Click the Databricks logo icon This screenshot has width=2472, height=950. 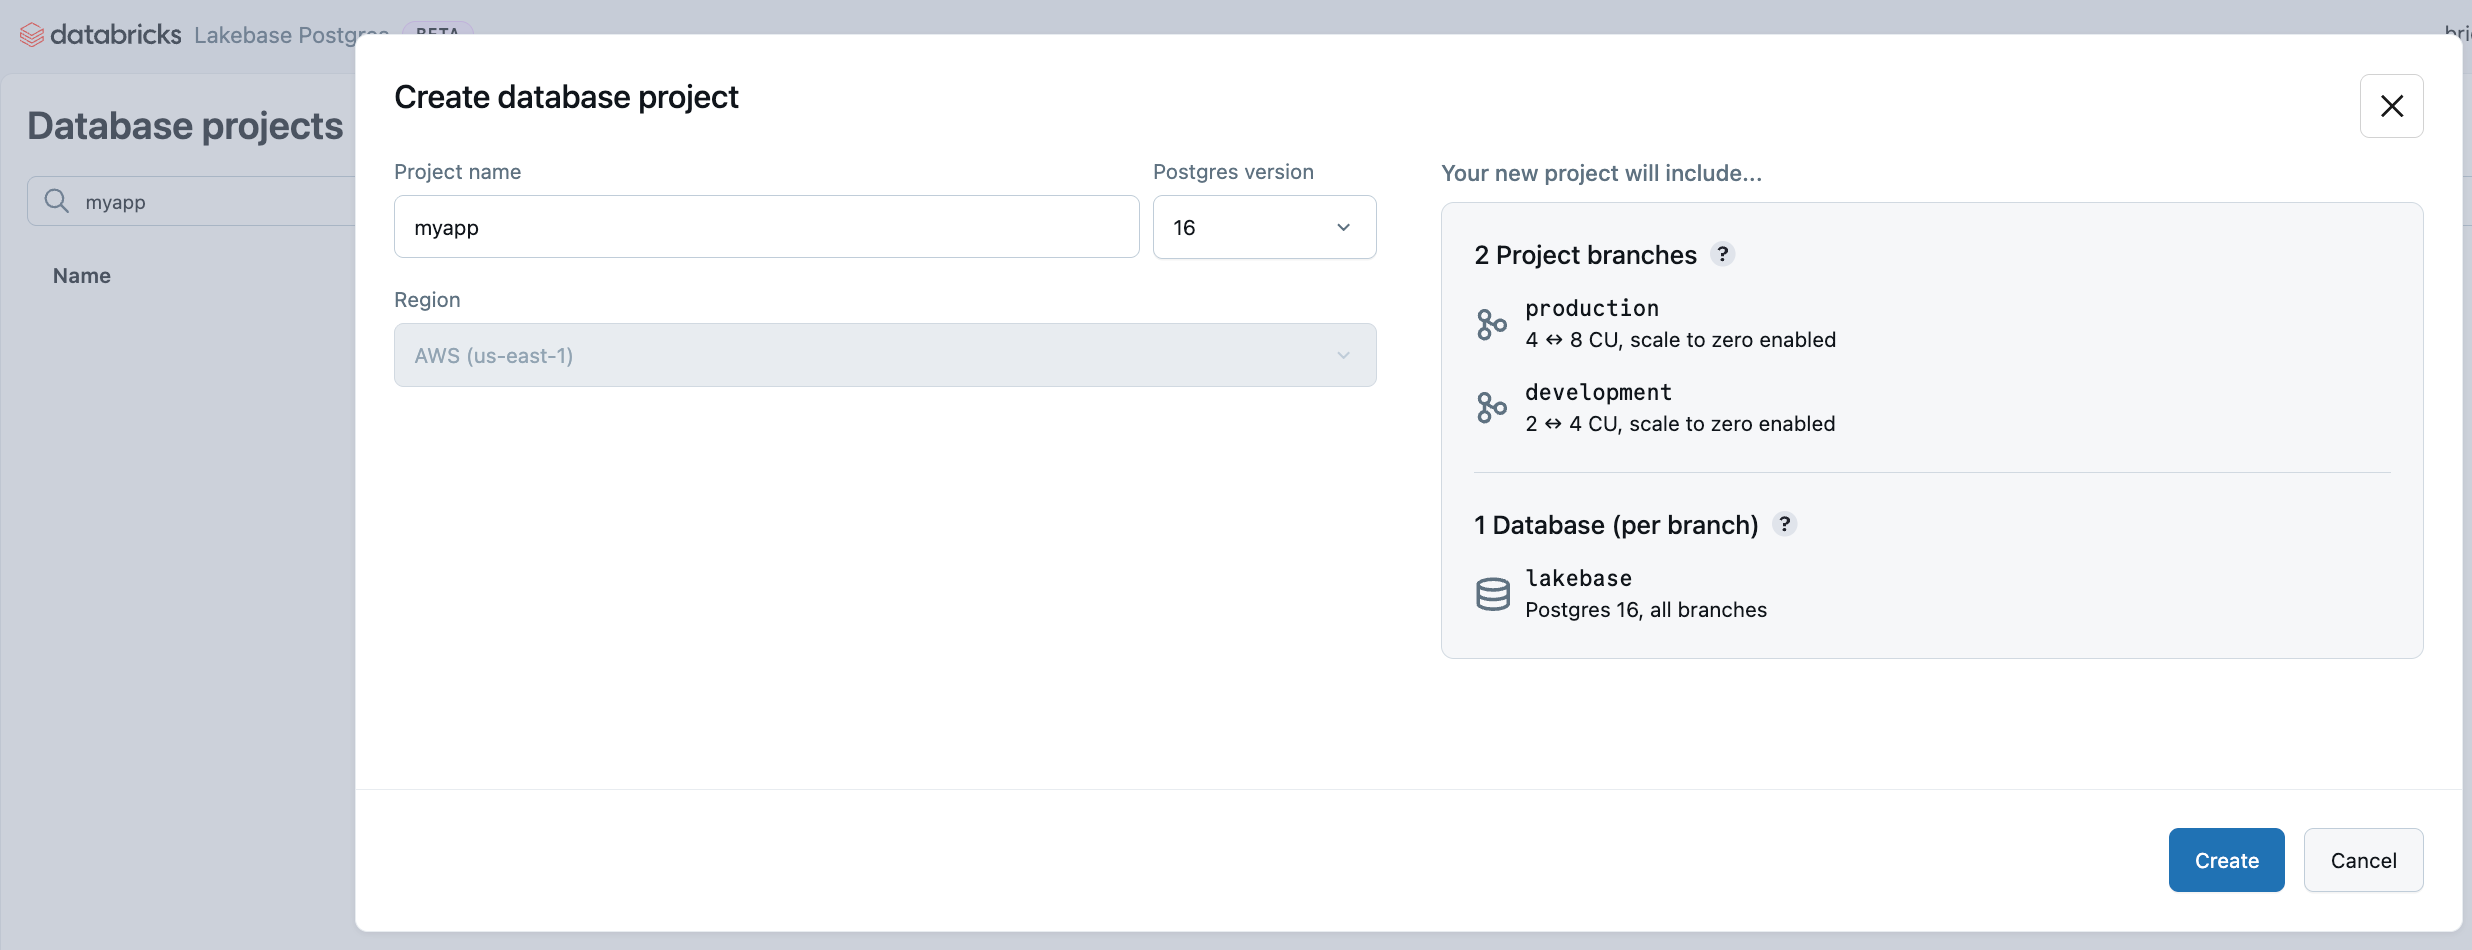point(32,35)
